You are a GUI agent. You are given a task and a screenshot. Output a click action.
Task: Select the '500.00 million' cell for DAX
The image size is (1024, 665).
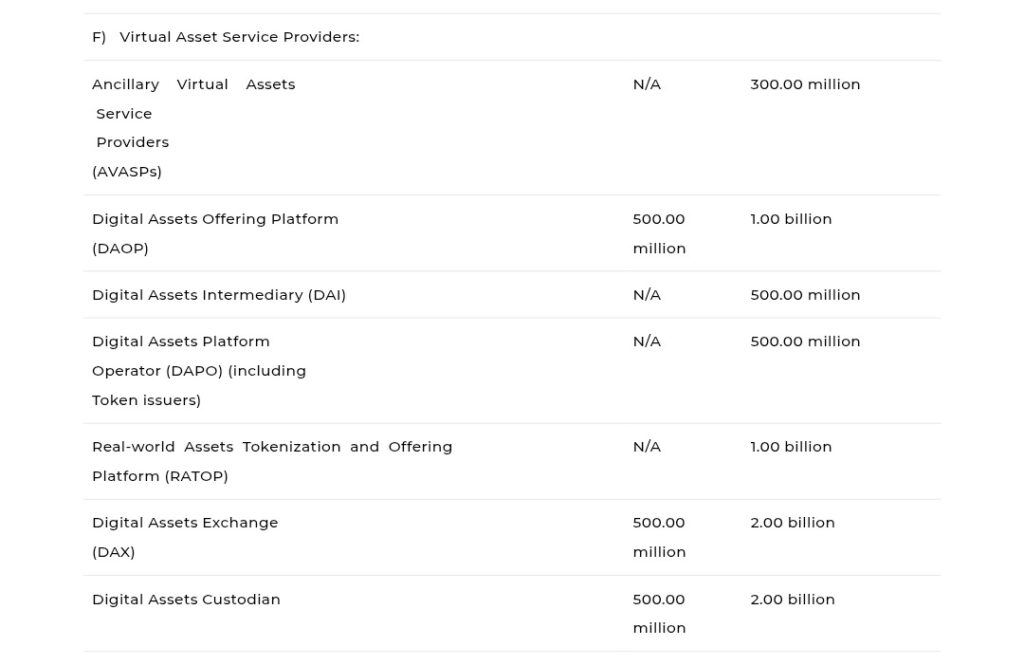click(x=659, y=537)
